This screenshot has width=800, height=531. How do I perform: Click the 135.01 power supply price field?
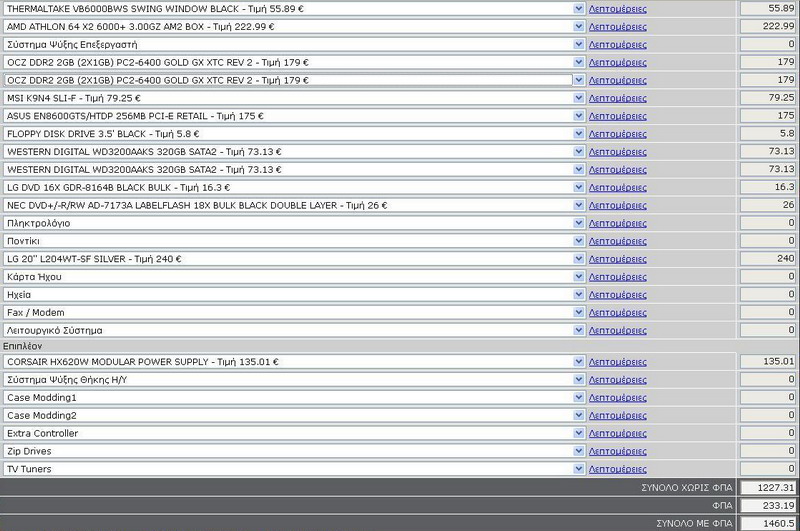tap(768, 361)
